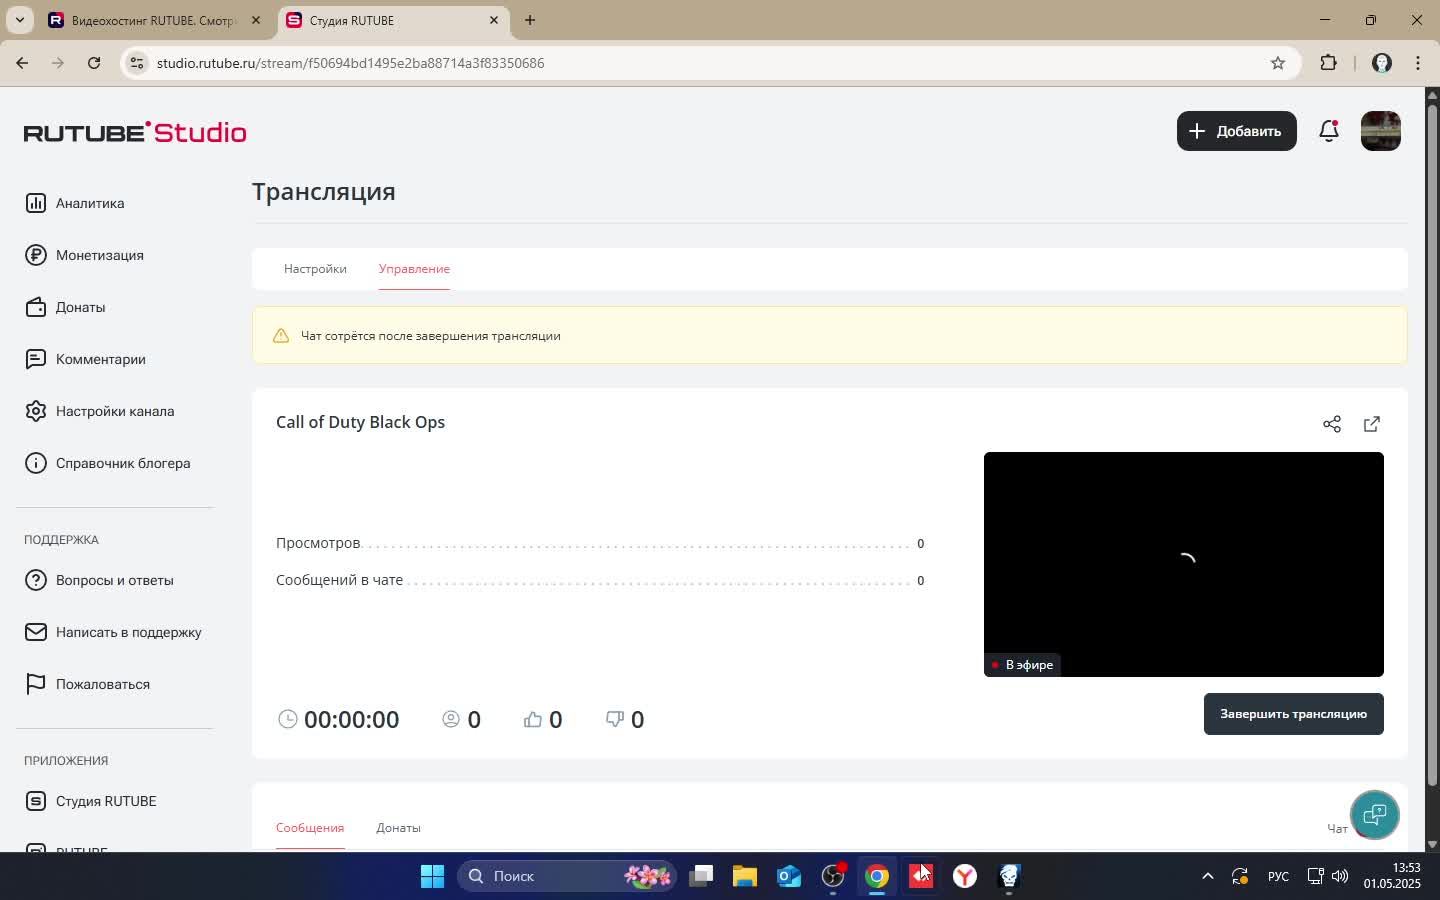
Task: Click the Windows search box
Action: pyautogui.click(x=567, y=876)
